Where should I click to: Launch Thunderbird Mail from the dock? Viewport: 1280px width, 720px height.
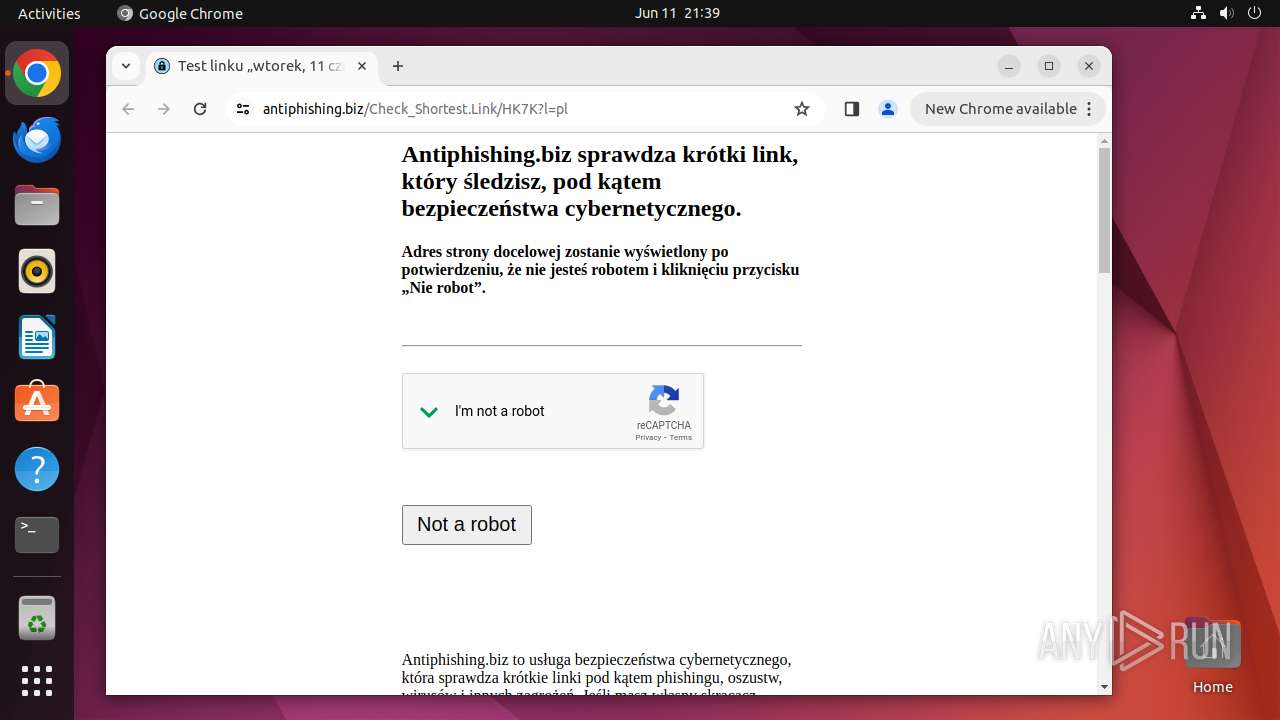[x=37, y=140]
